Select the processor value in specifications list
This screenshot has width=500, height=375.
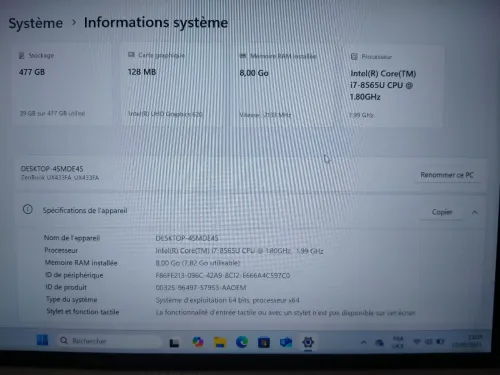click(x=239, y=251)
